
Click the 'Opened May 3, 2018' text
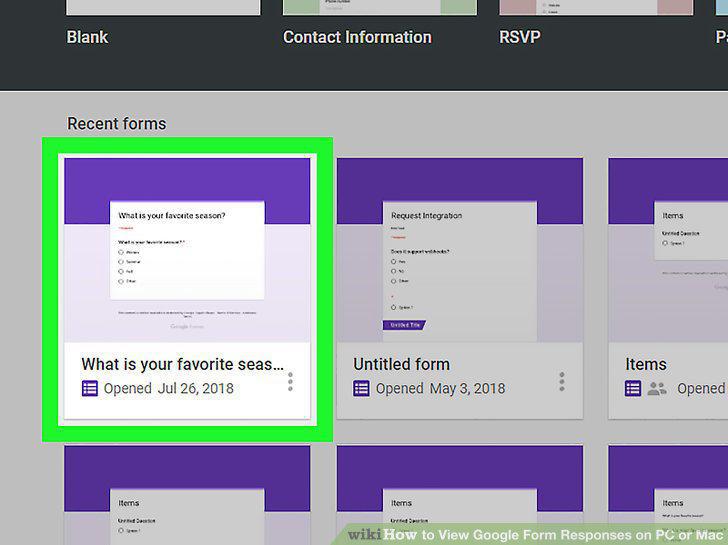coord(440,389)
